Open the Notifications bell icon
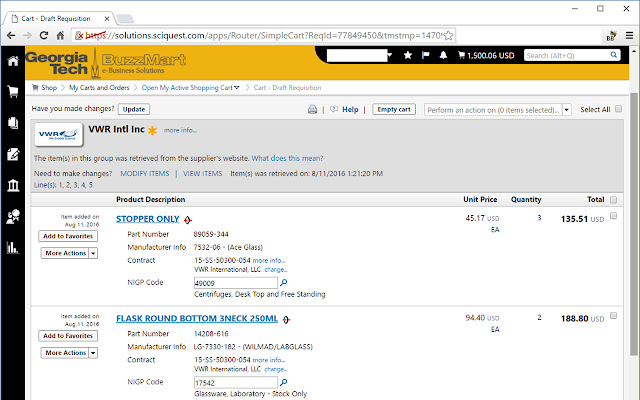 pyautogui.click(x=443, y=55)
